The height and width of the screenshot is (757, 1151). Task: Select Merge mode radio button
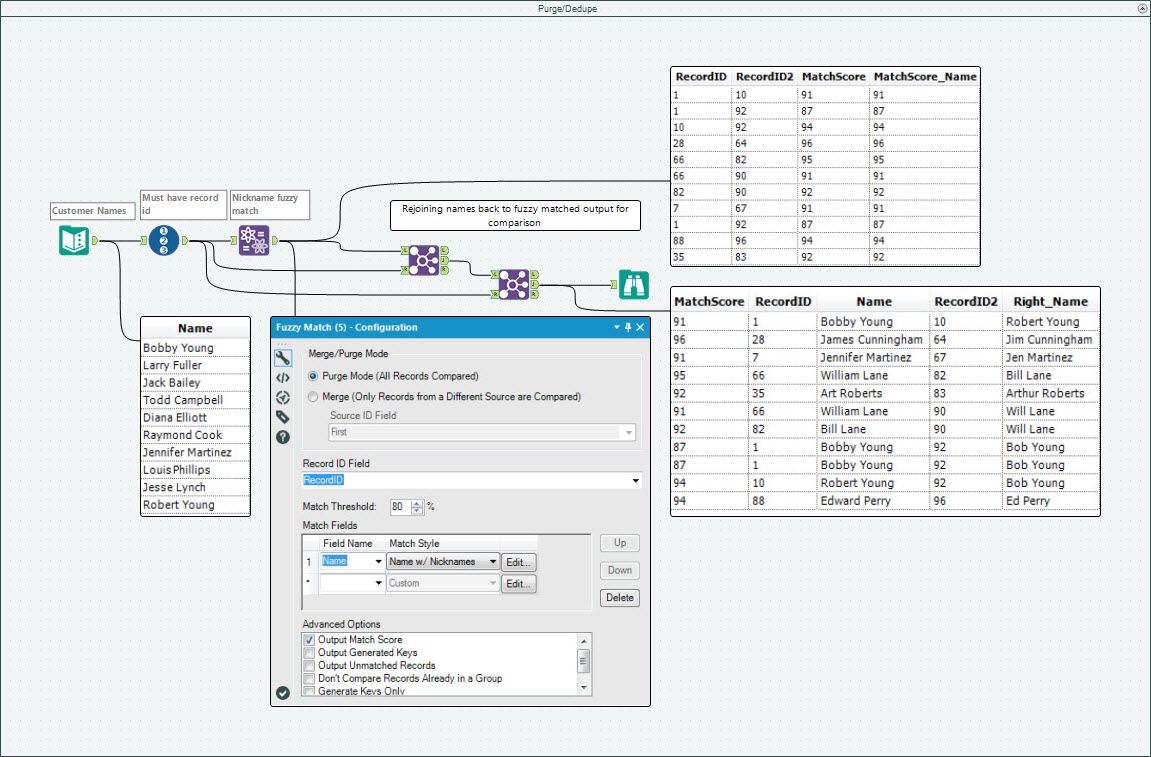click(x=314, y=397)
